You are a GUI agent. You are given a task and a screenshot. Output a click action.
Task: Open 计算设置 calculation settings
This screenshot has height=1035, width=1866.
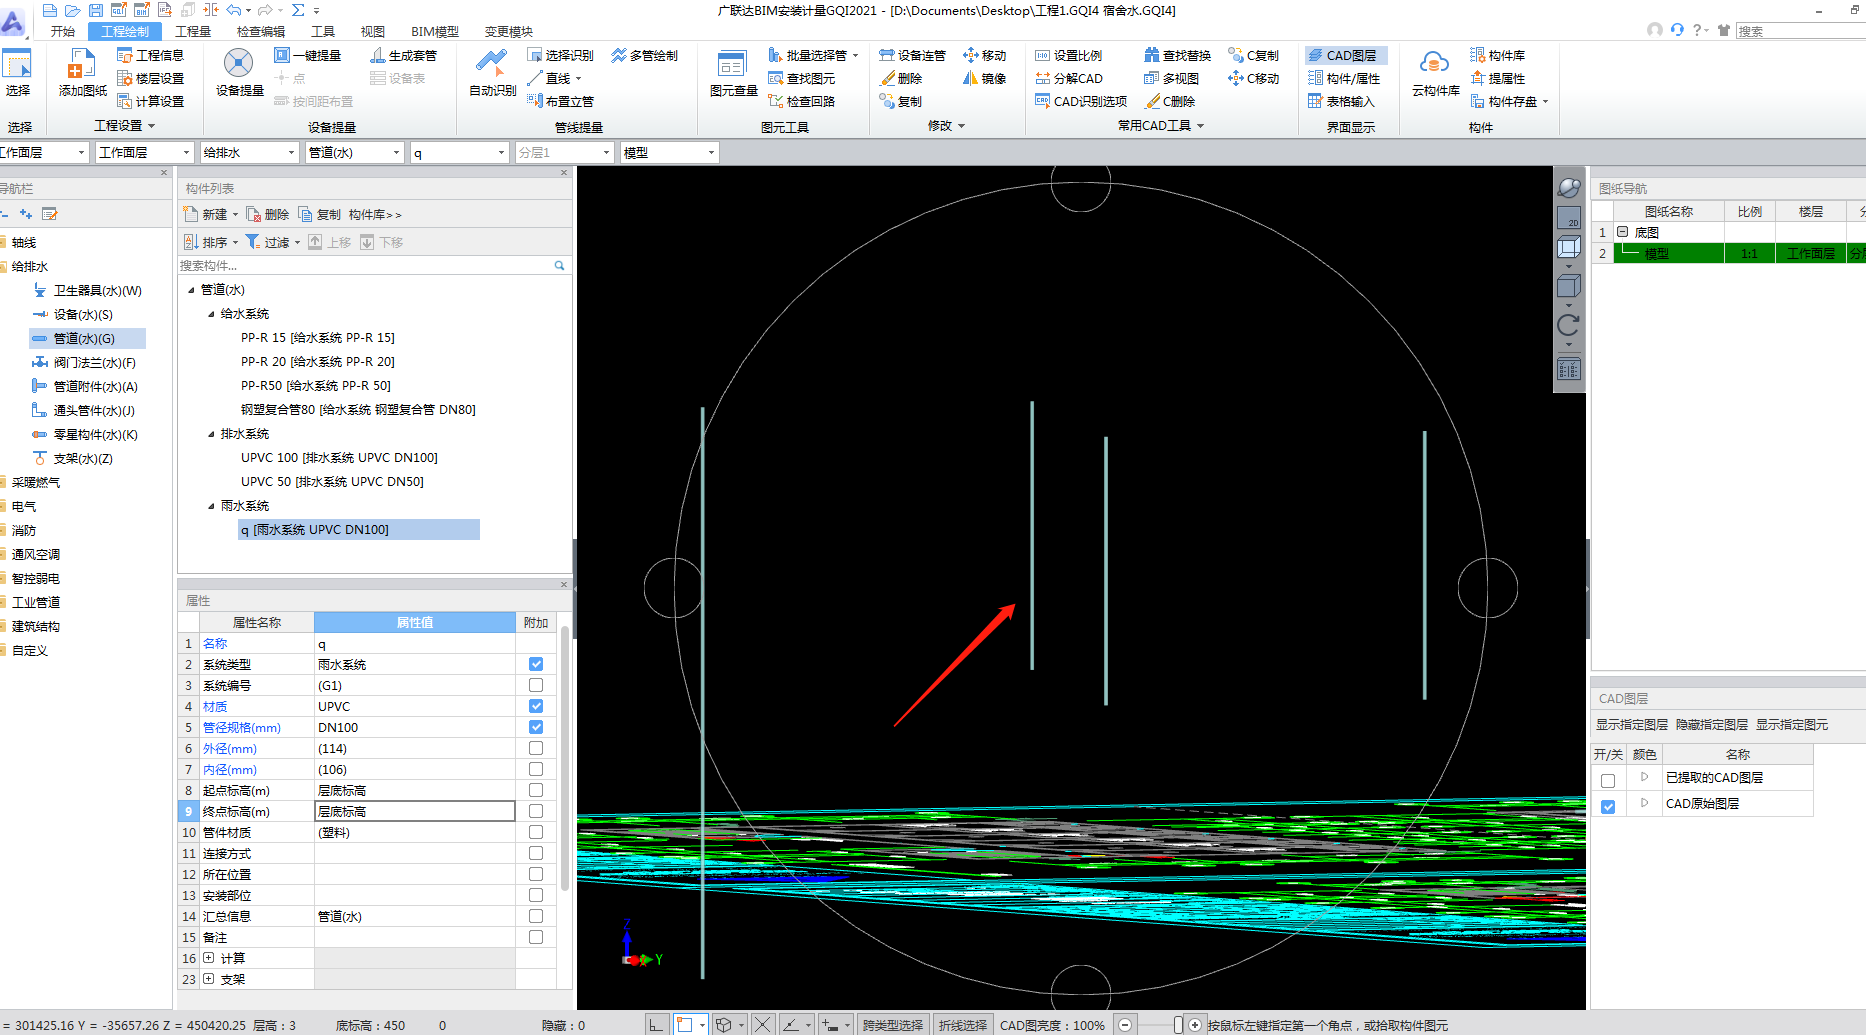coord(151,101)
